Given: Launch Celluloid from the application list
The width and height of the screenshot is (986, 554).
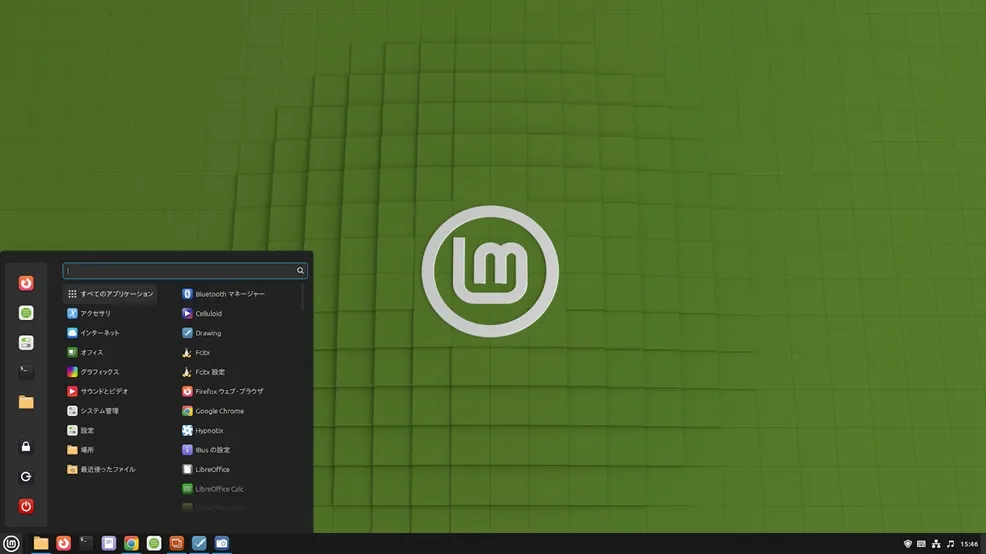Looking at the screenshot, I should pyautogui.click(x=209, y=313).
